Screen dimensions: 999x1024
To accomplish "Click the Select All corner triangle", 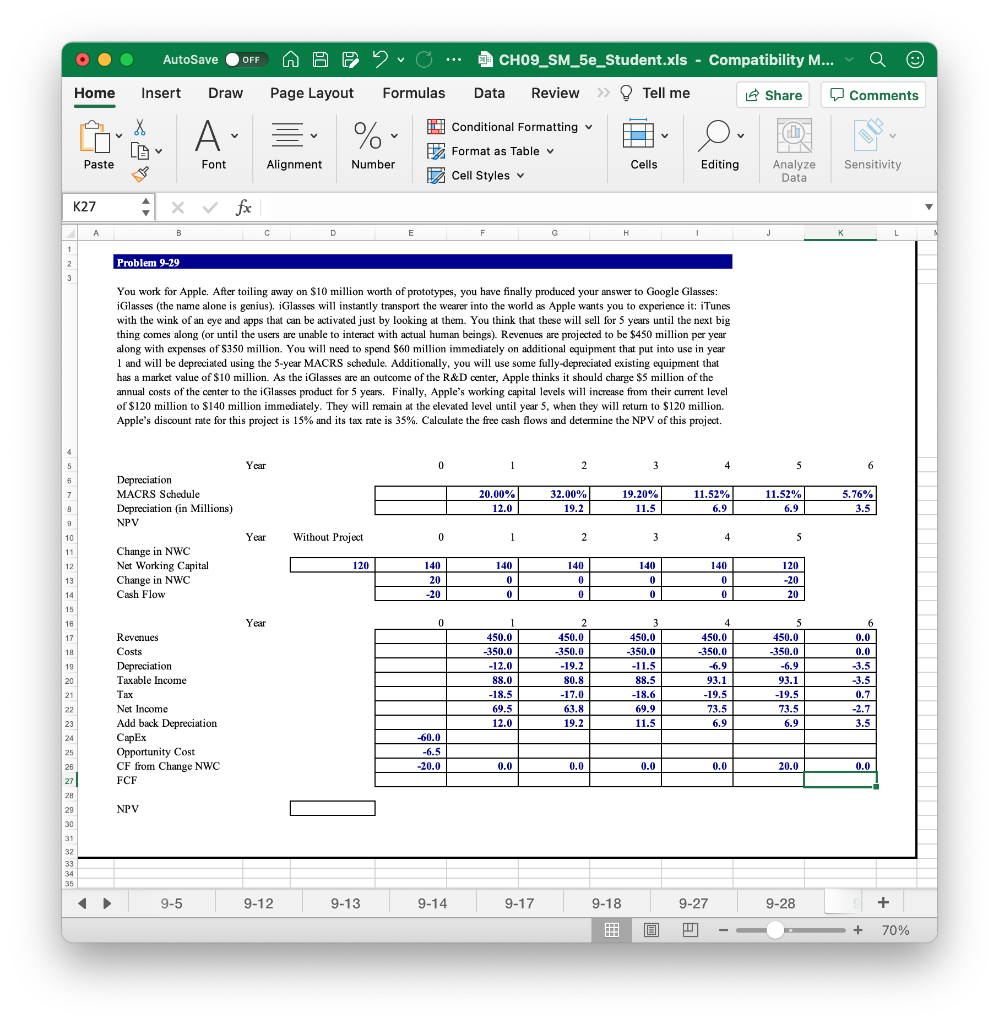I will pos(71,233).
